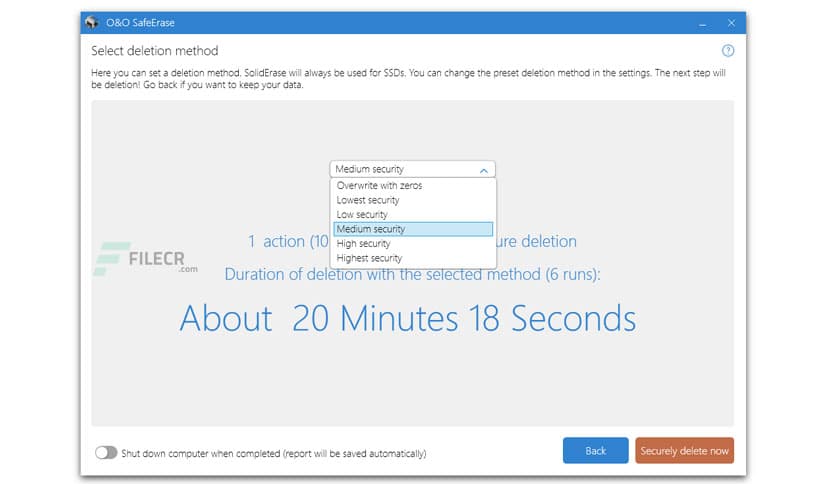Collapse the deletion method dropdown chevron
This screenshot has height=484, width=836.
pos(484,170)
